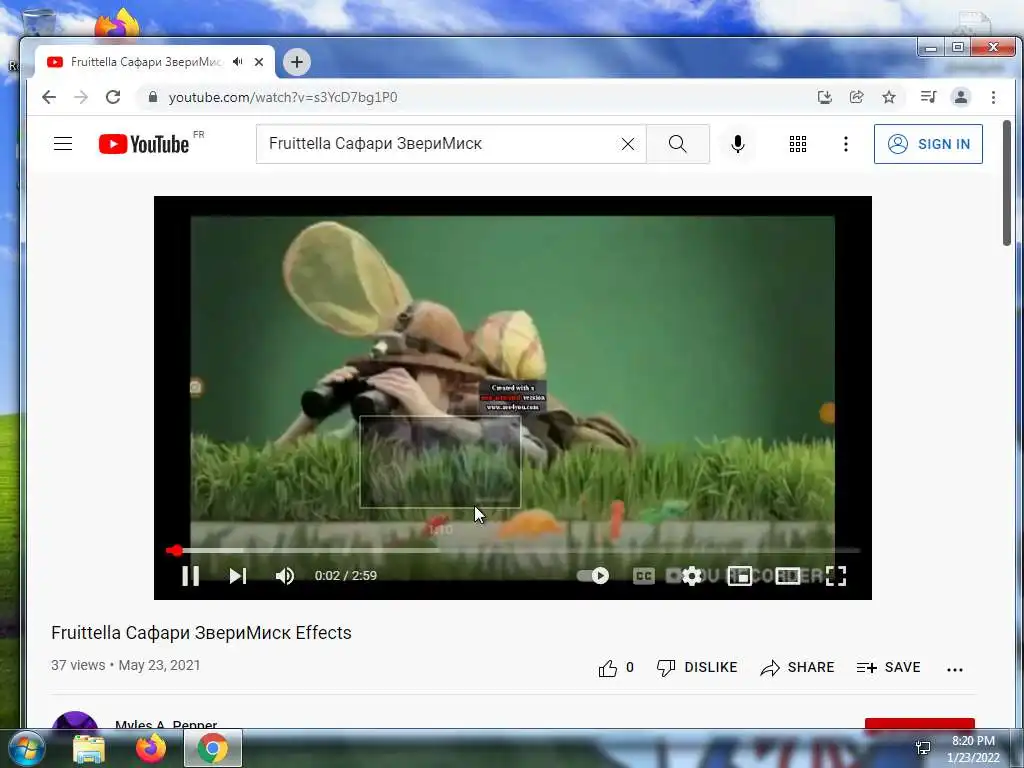Go forward in Chrome

tap(81, 97)
